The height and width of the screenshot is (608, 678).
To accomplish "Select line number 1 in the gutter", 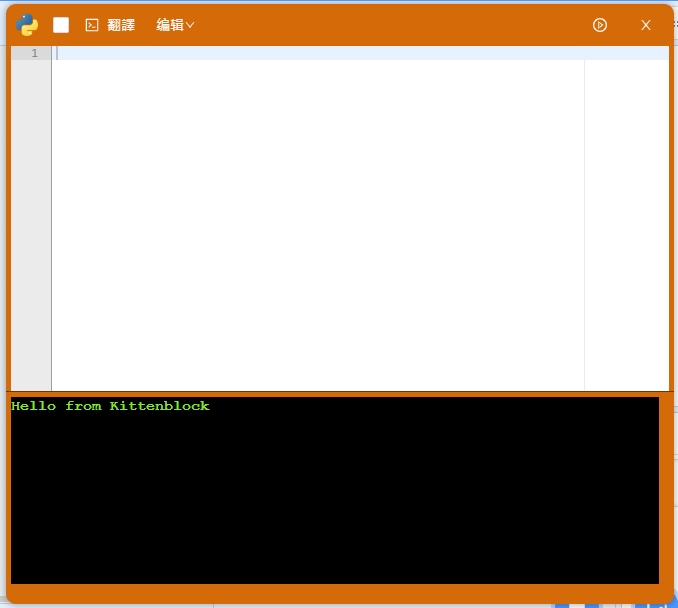I will [34, 53].
